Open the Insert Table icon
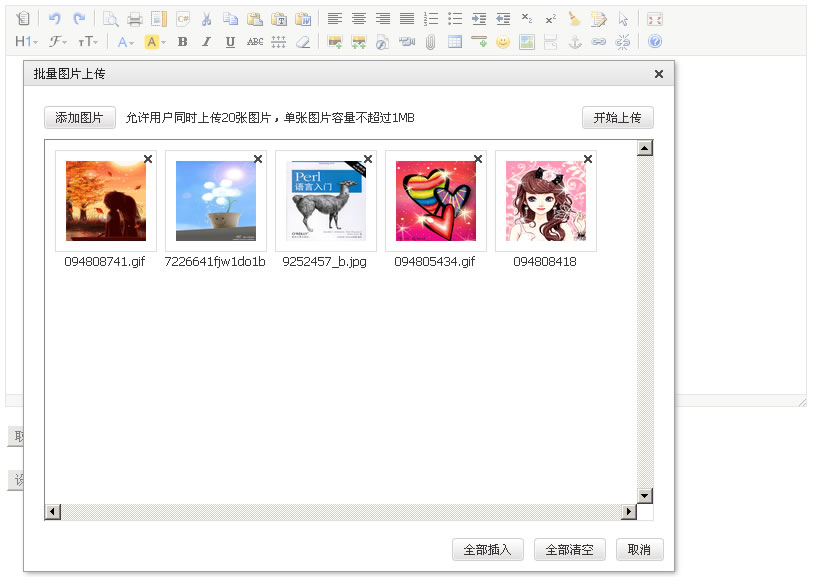 (454, 41)
